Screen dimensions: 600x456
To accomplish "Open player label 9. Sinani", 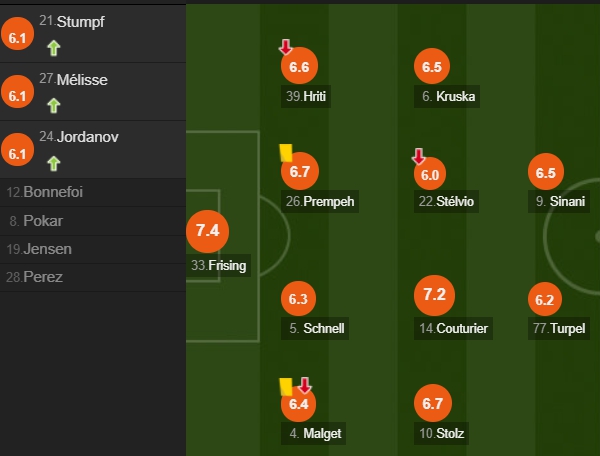I will (559, 201).
